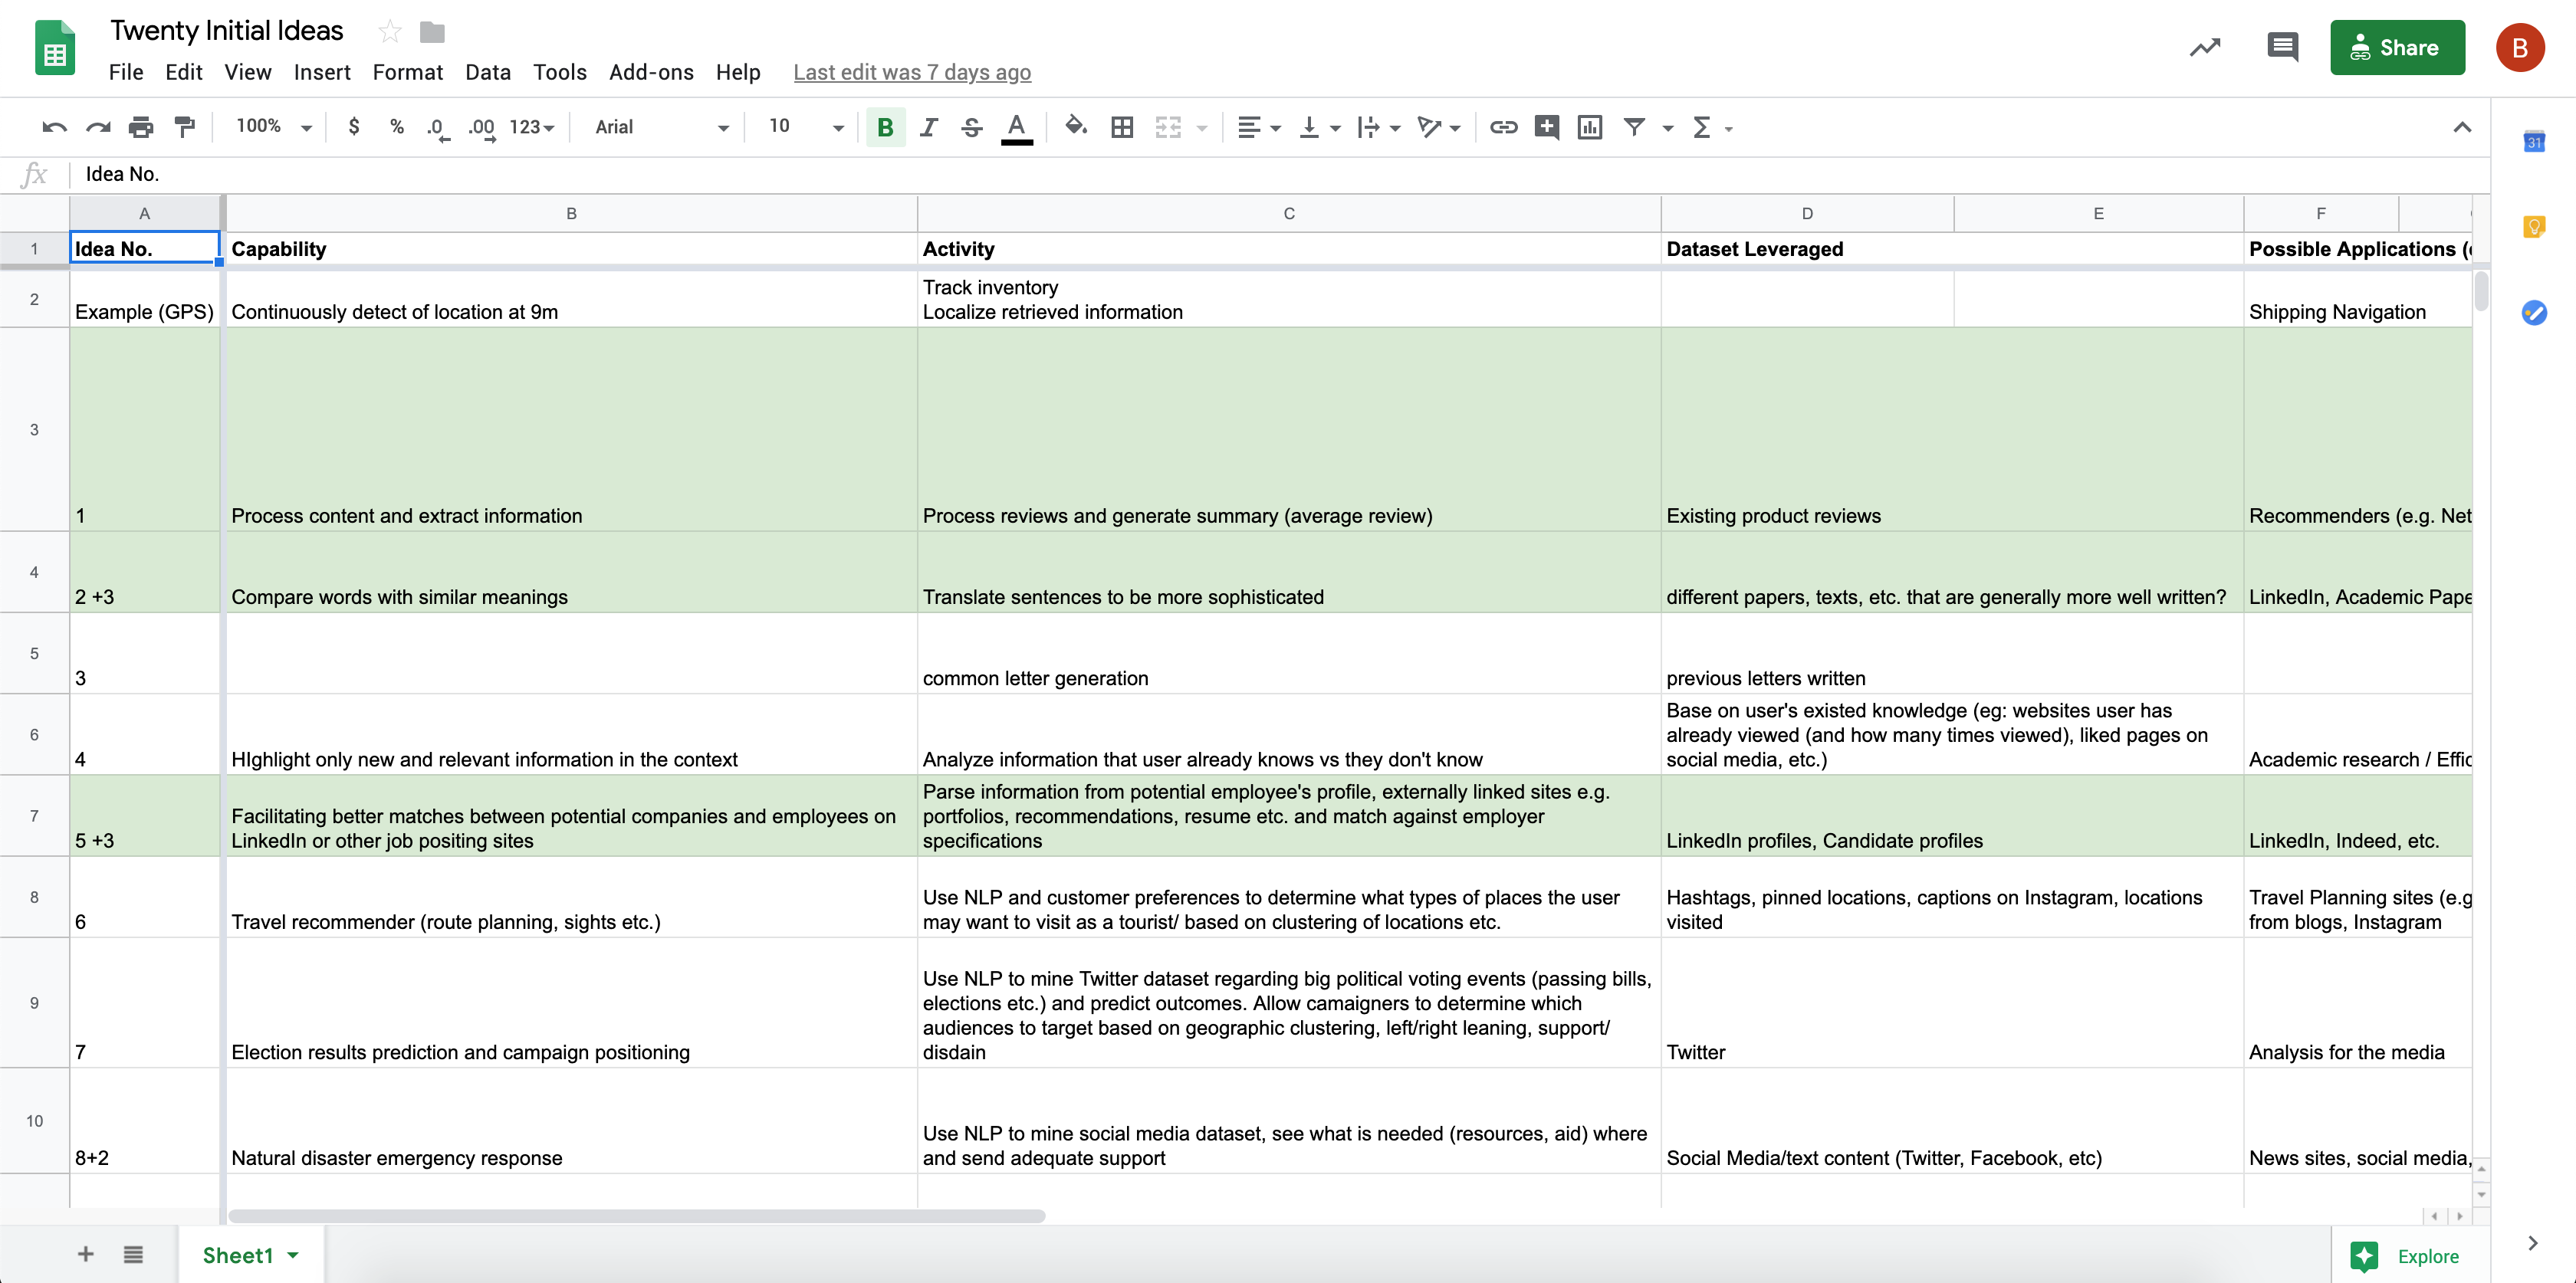
Task: Open the View menu
Action: tap(248, 72)
